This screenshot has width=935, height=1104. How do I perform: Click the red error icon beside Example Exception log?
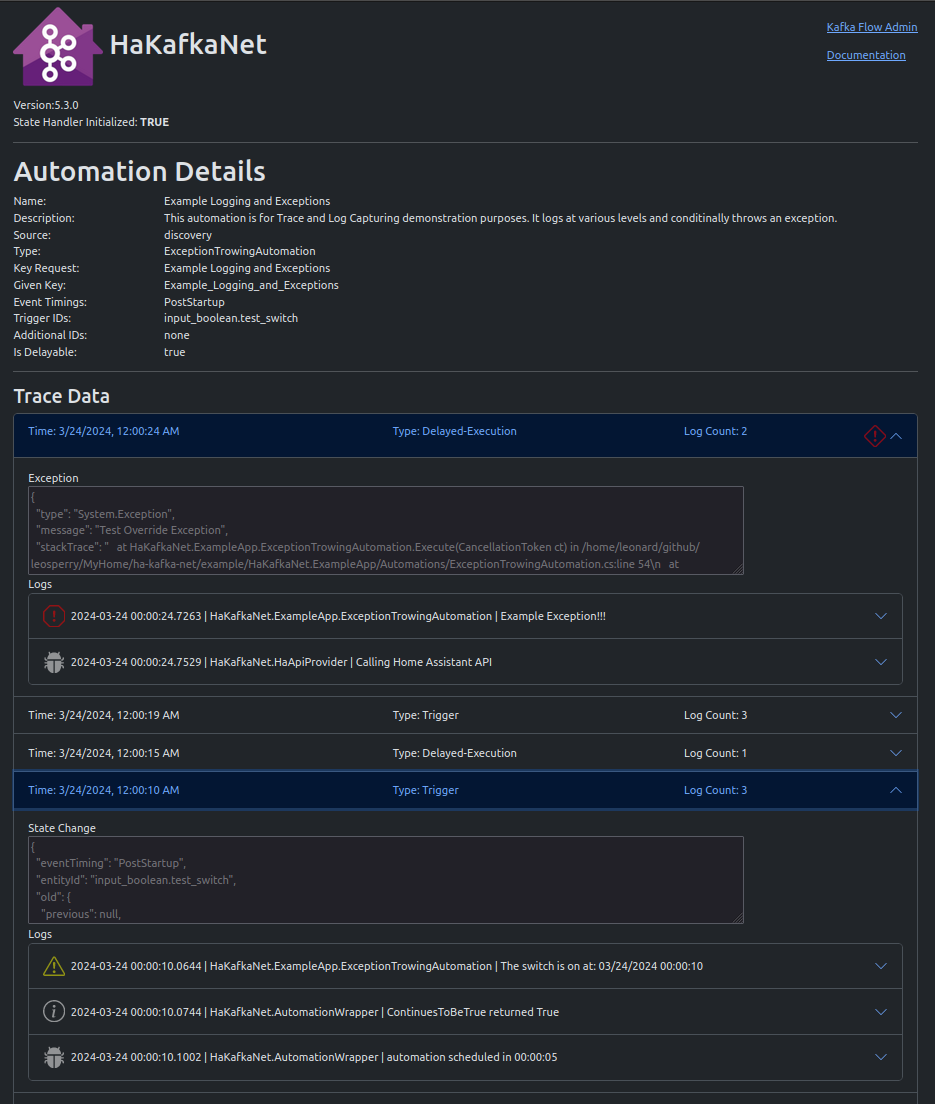[x=54, y=616]
